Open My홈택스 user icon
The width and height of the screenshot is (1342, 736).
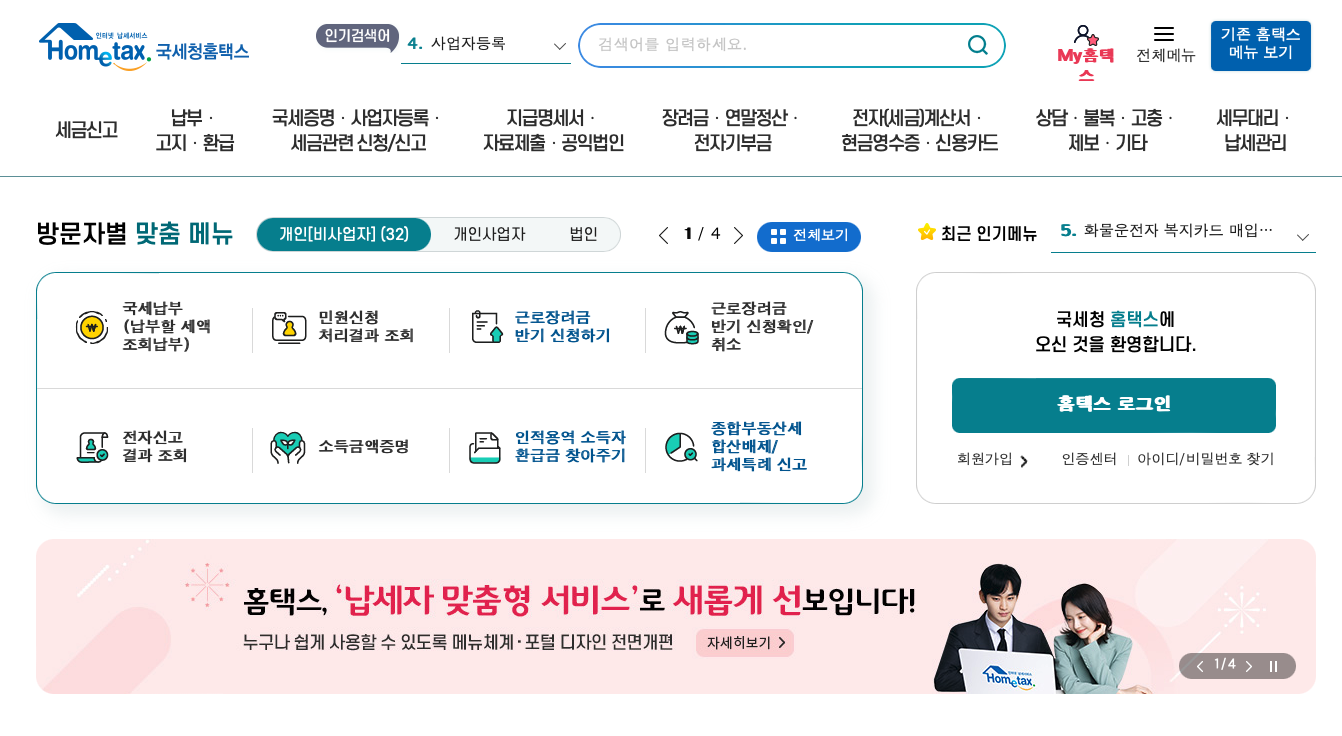click(x=1086, y=35)
